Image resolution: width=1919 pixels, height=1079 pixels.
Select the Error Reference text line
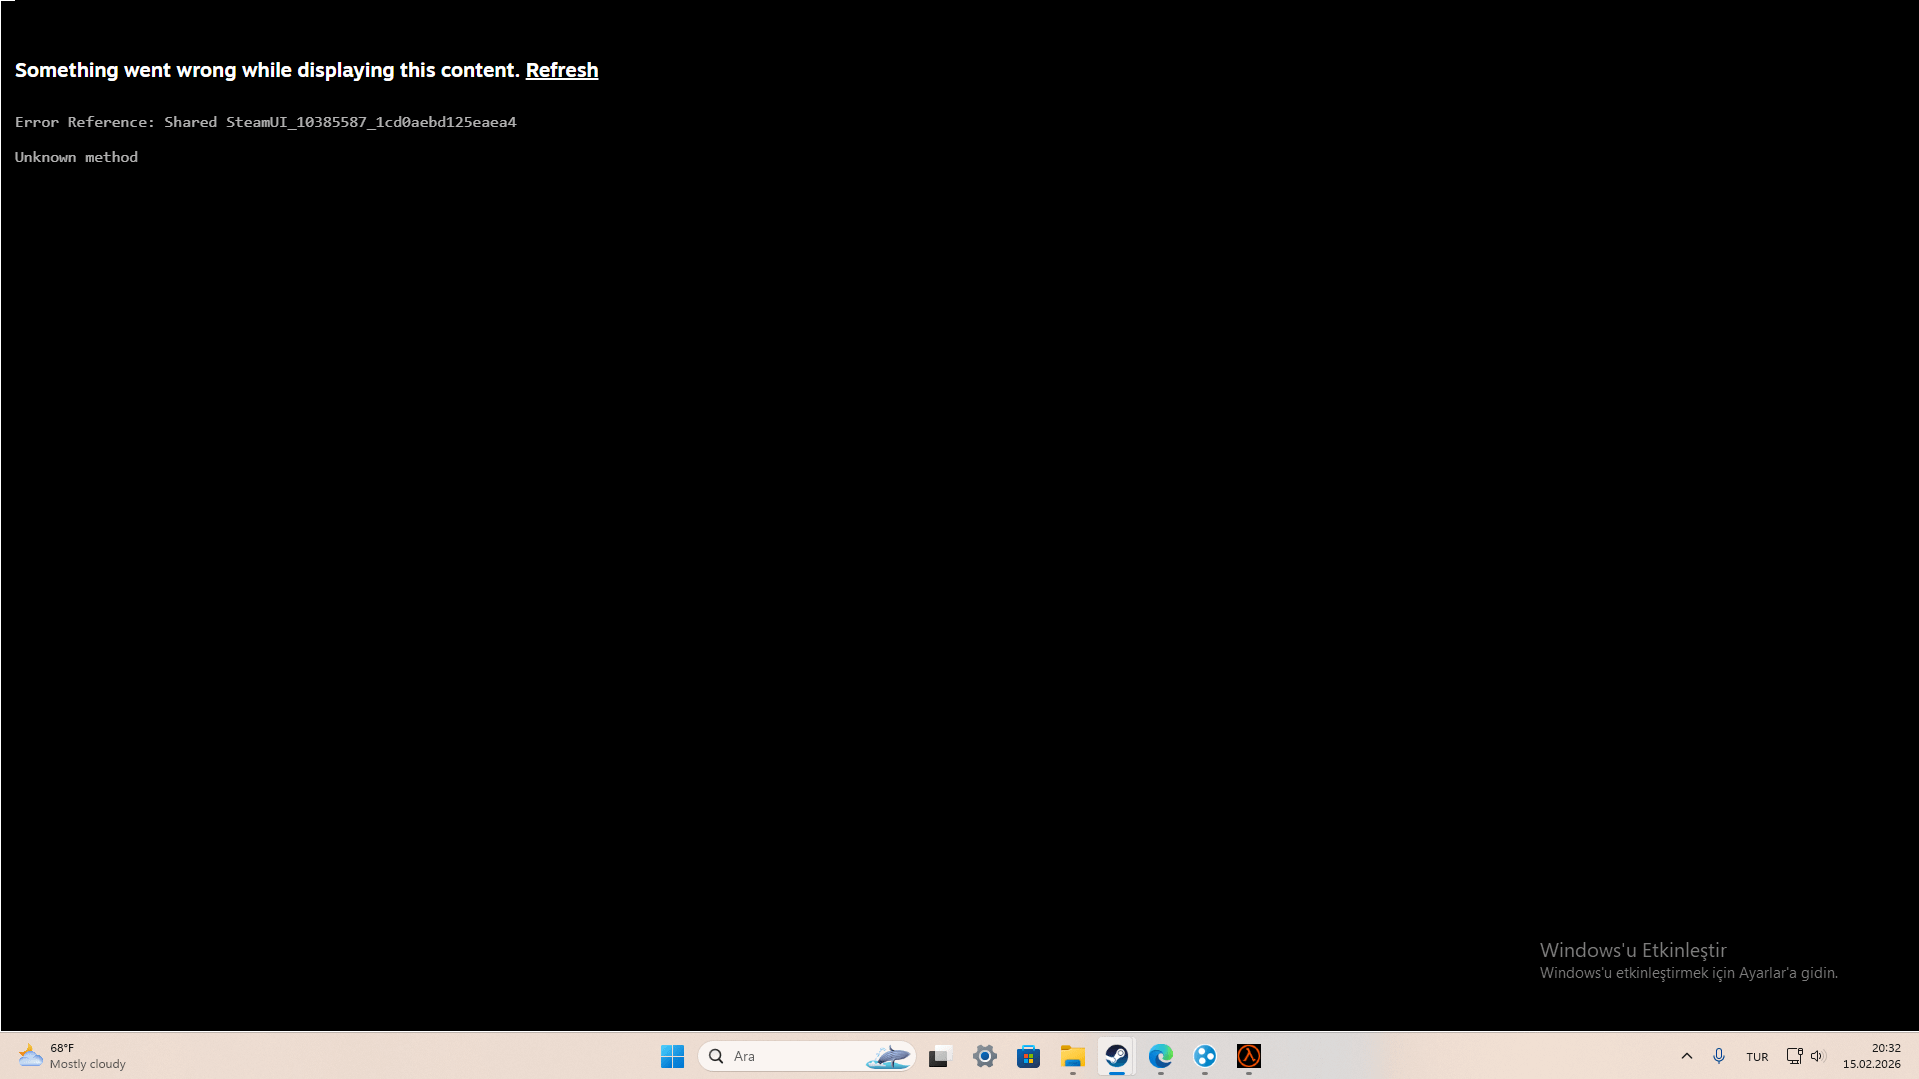(x=265, y=122)
